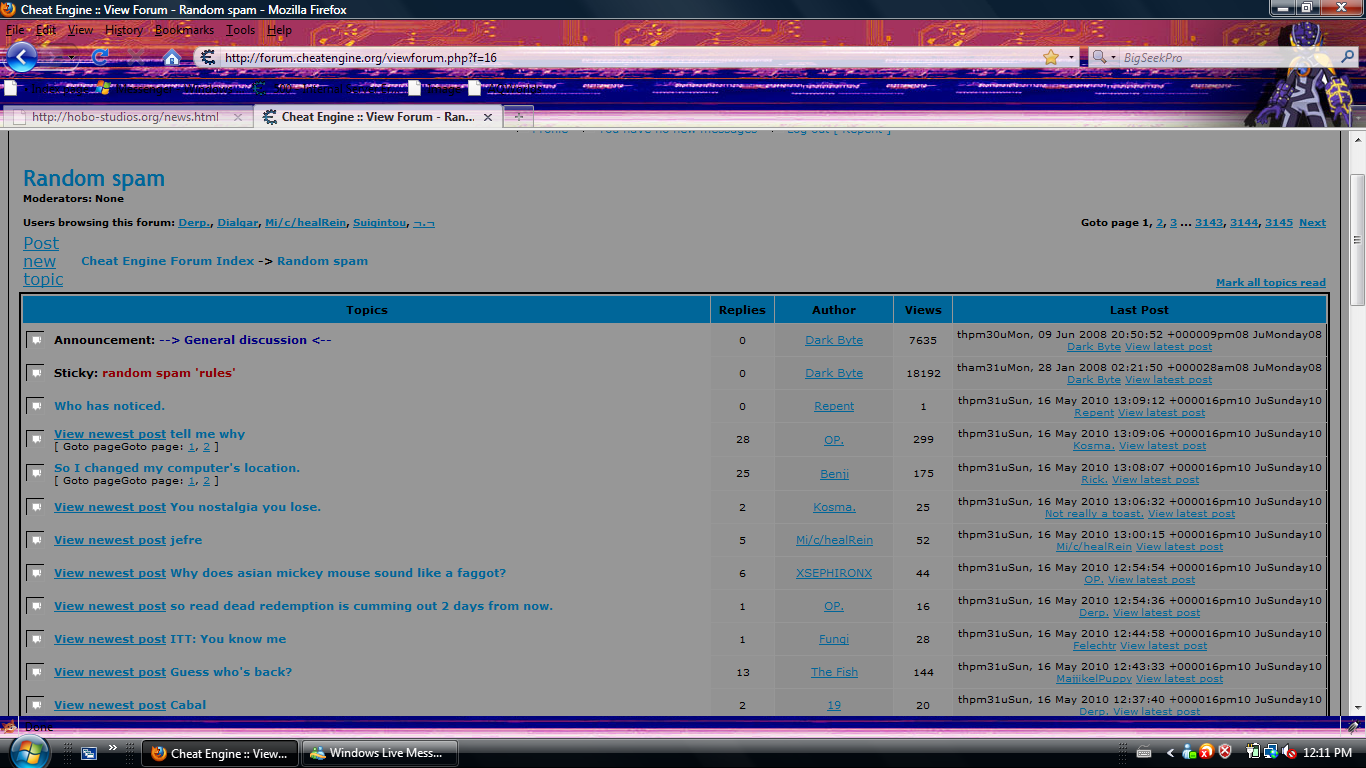Click 'View latest post' for 'Who has noticed.'
Screen dimensions: 1366x768
1161,413
